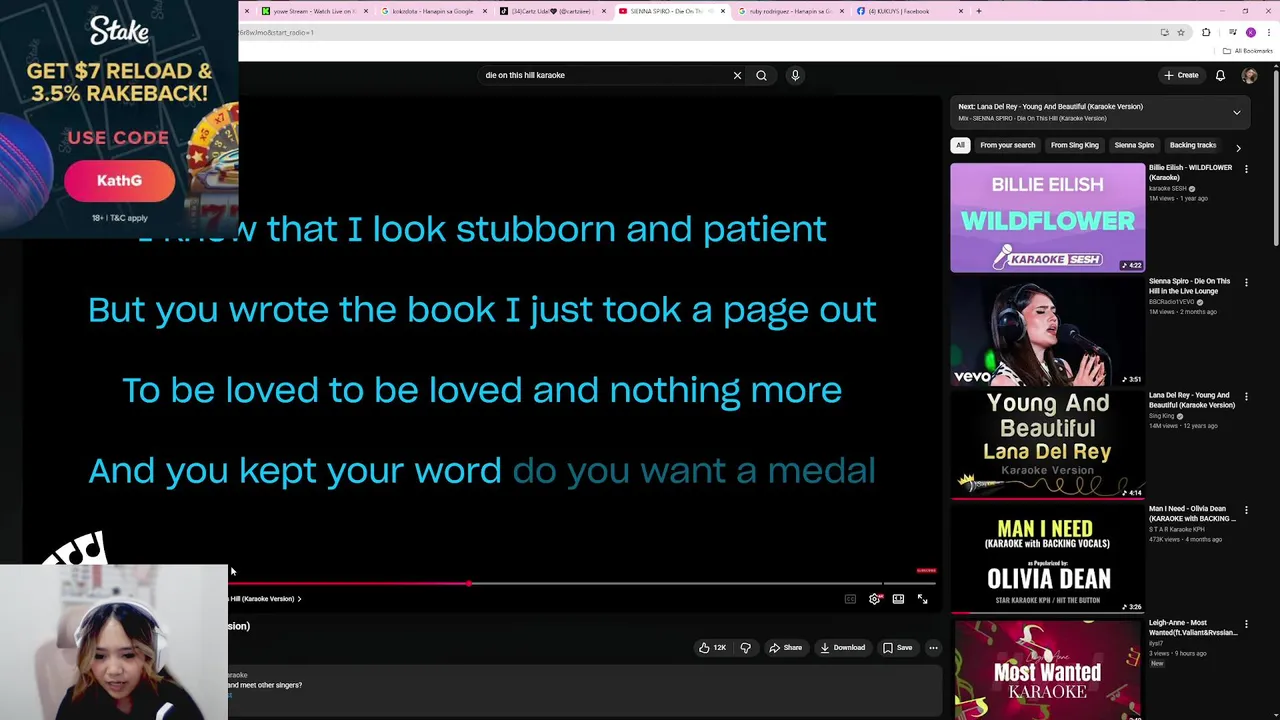This screenshot has height=720, width=1280.
Task: Open Chrome three-dot menu
Action: (1268, 32)
